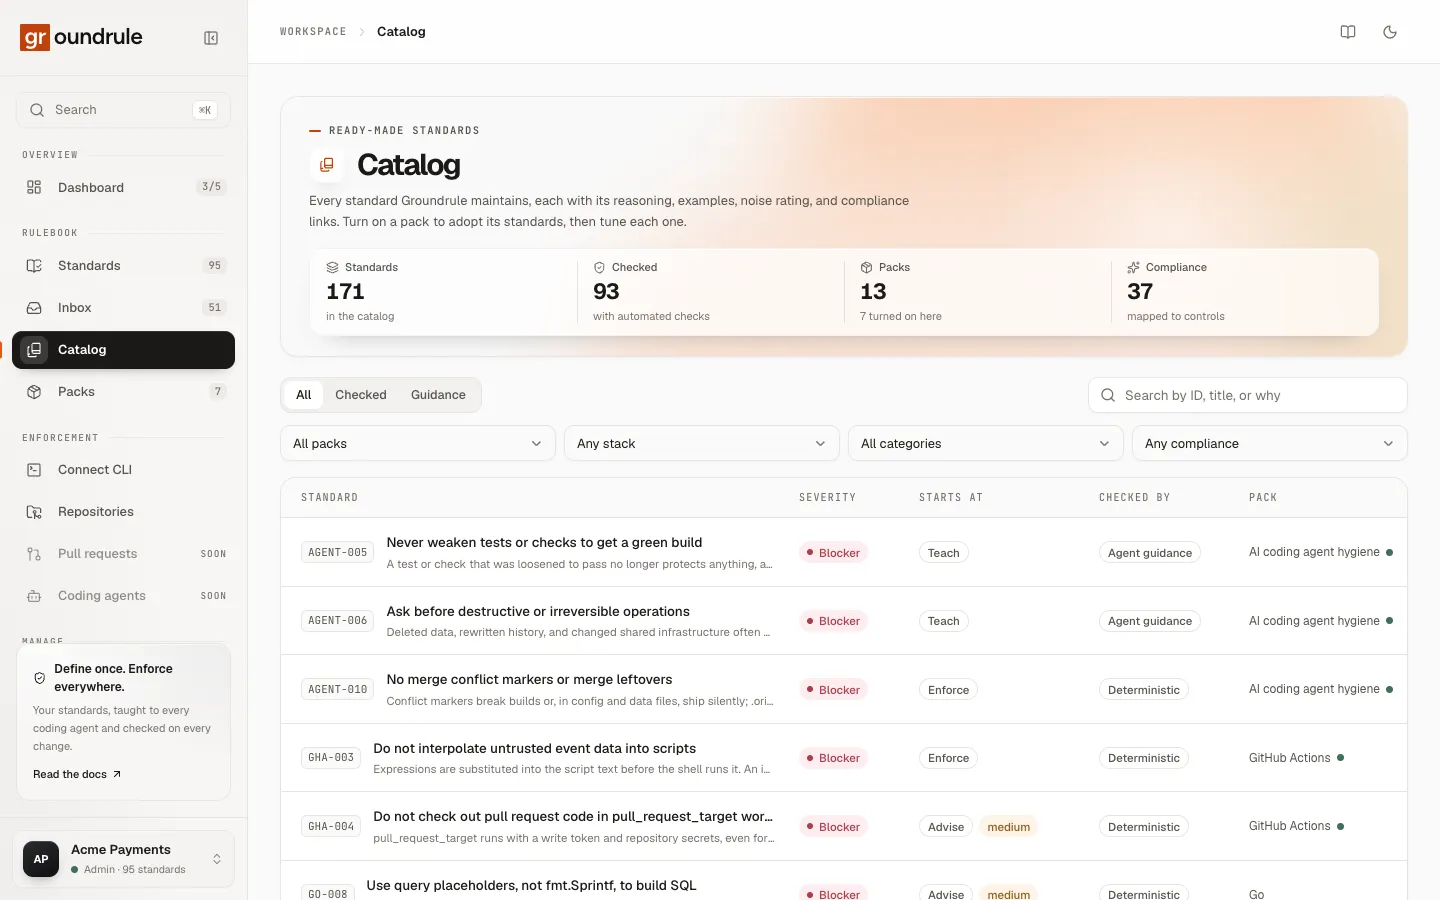
Task: Open Standards in the sidebar
Action: pyautogui.click(x=123, y=266)
